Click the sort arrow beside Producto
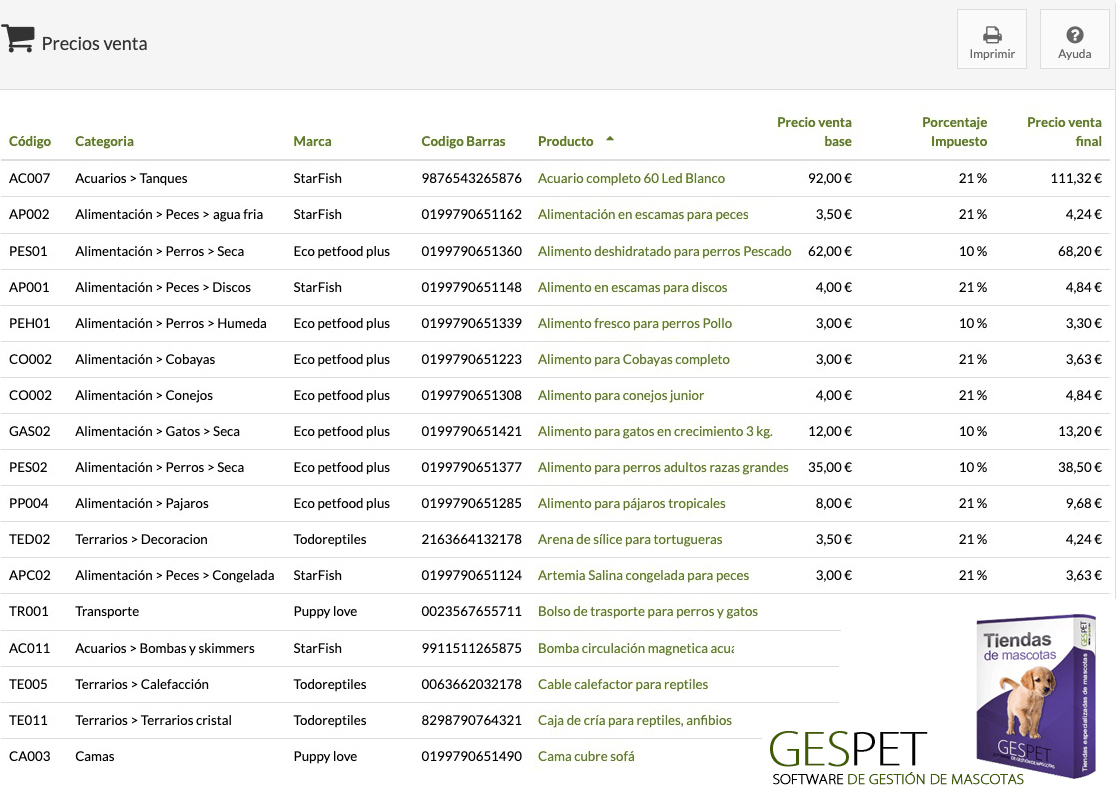This screenshot has width=1116, height=799. pos(610,139)
